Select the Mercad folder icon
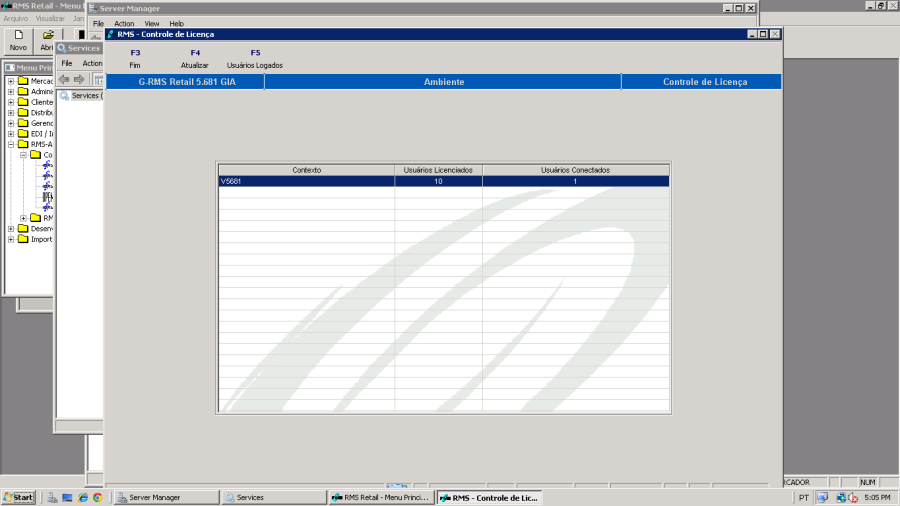Image resolution: width=900 pixels, height=506 pixels. point(23,81)
